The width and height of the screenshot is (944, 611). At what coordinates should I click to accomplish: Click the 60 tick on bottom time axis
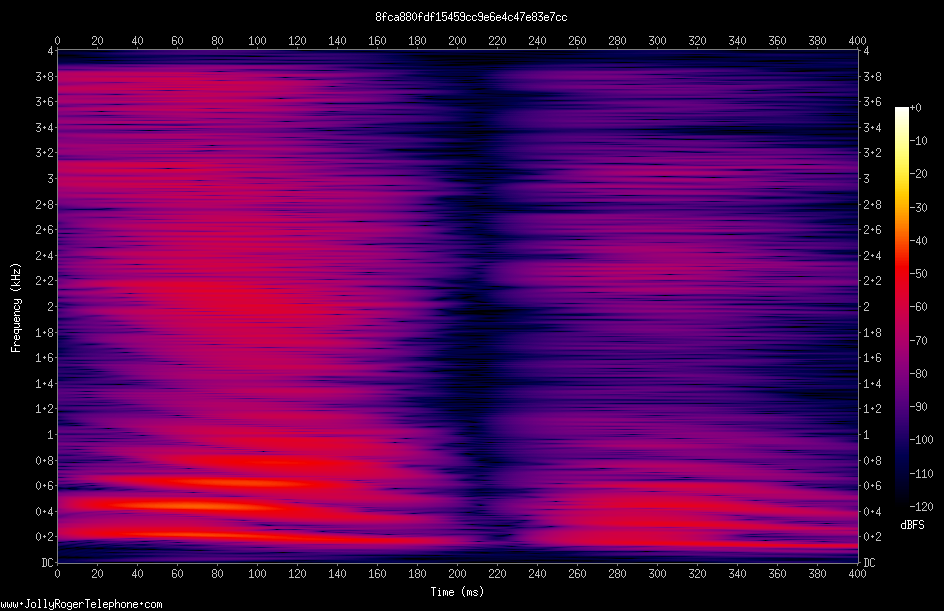[x=177, y=574]
